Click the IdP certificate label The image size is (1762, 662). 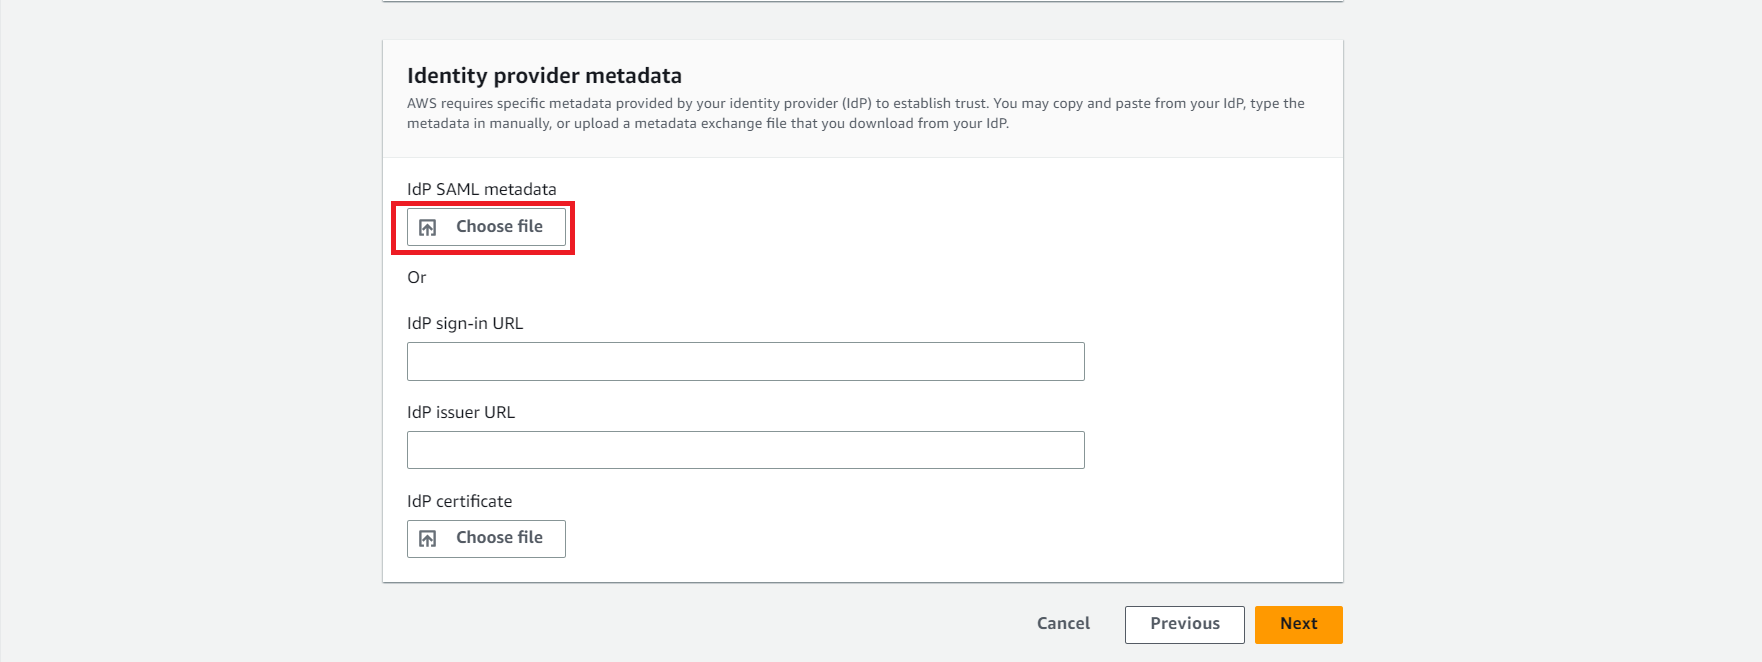click(x=459, y=502)
